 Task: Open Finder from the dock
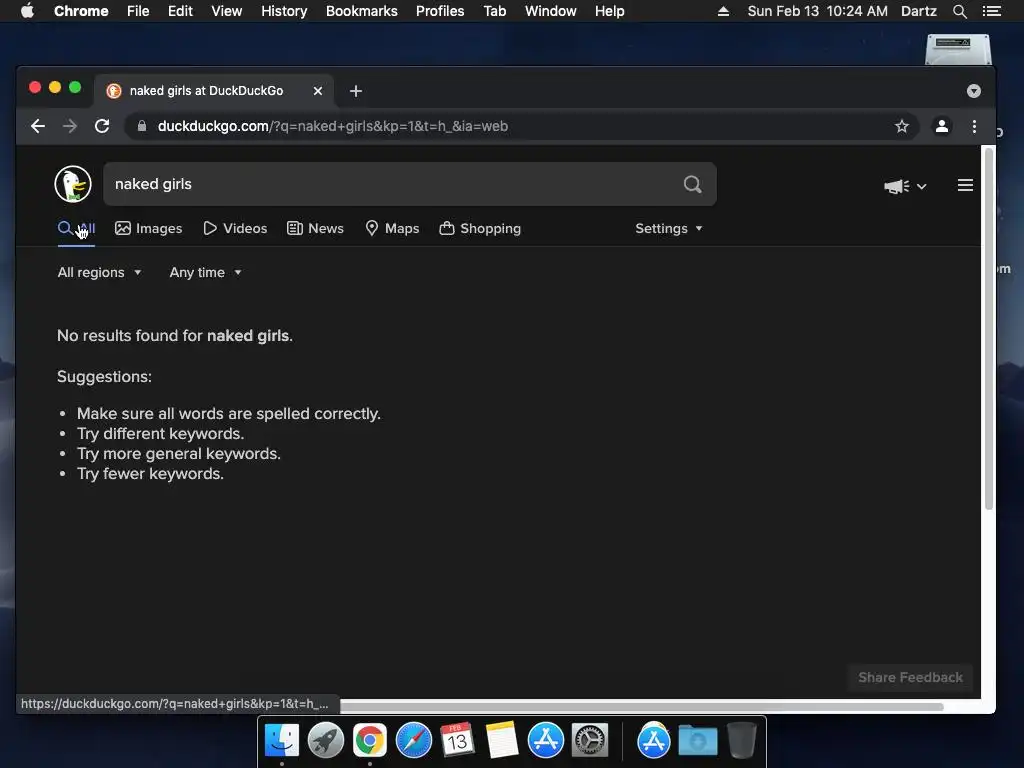(x=281, y=741)
